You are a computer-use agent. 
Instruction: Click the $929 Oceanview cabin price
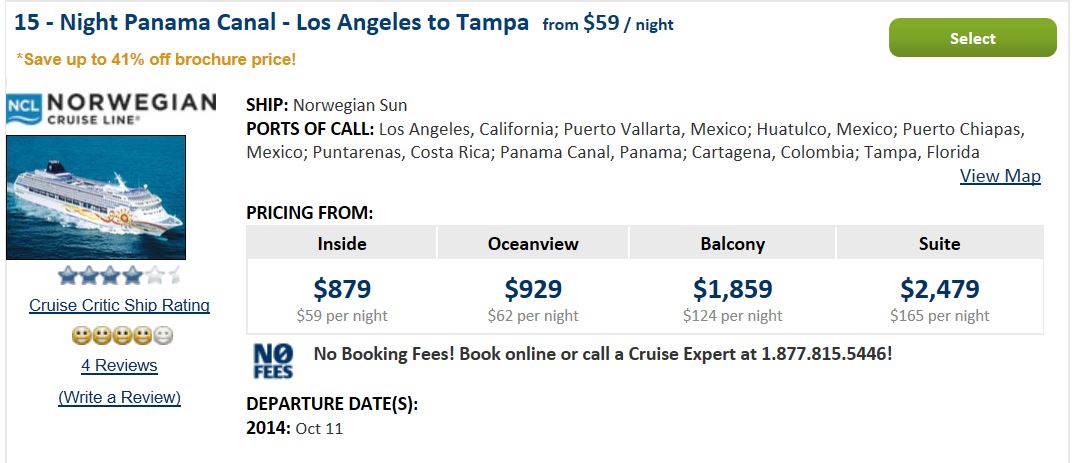coord(533,289)
